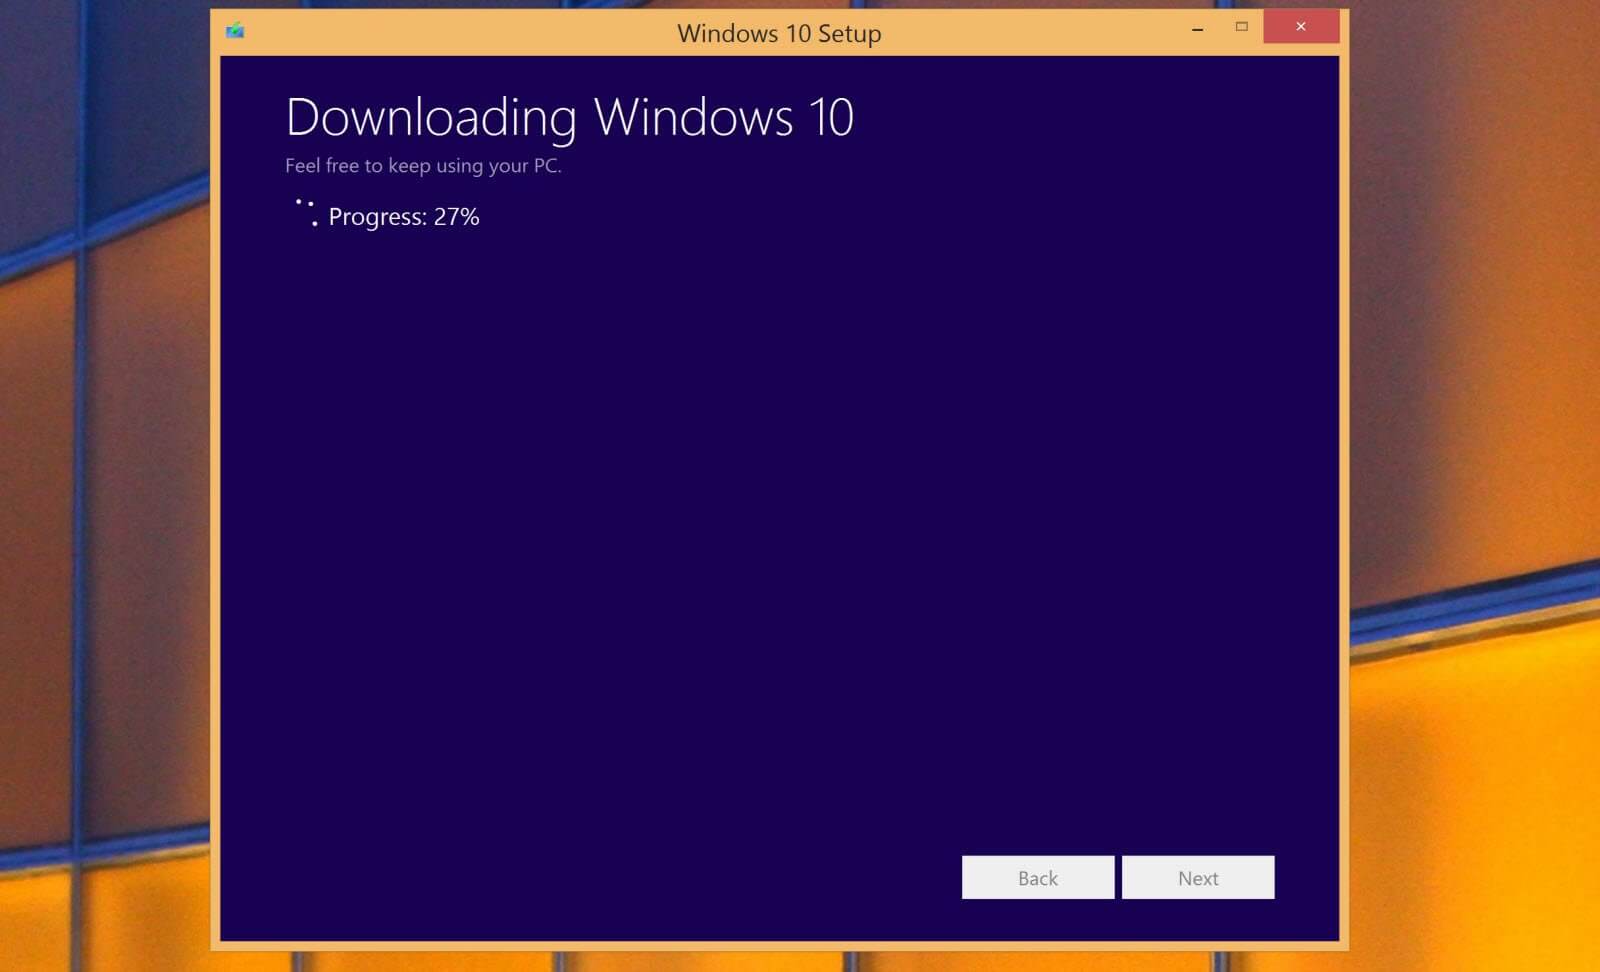
Task: Minimize the Windows 10 Setup window
Action: (1197, 28)
